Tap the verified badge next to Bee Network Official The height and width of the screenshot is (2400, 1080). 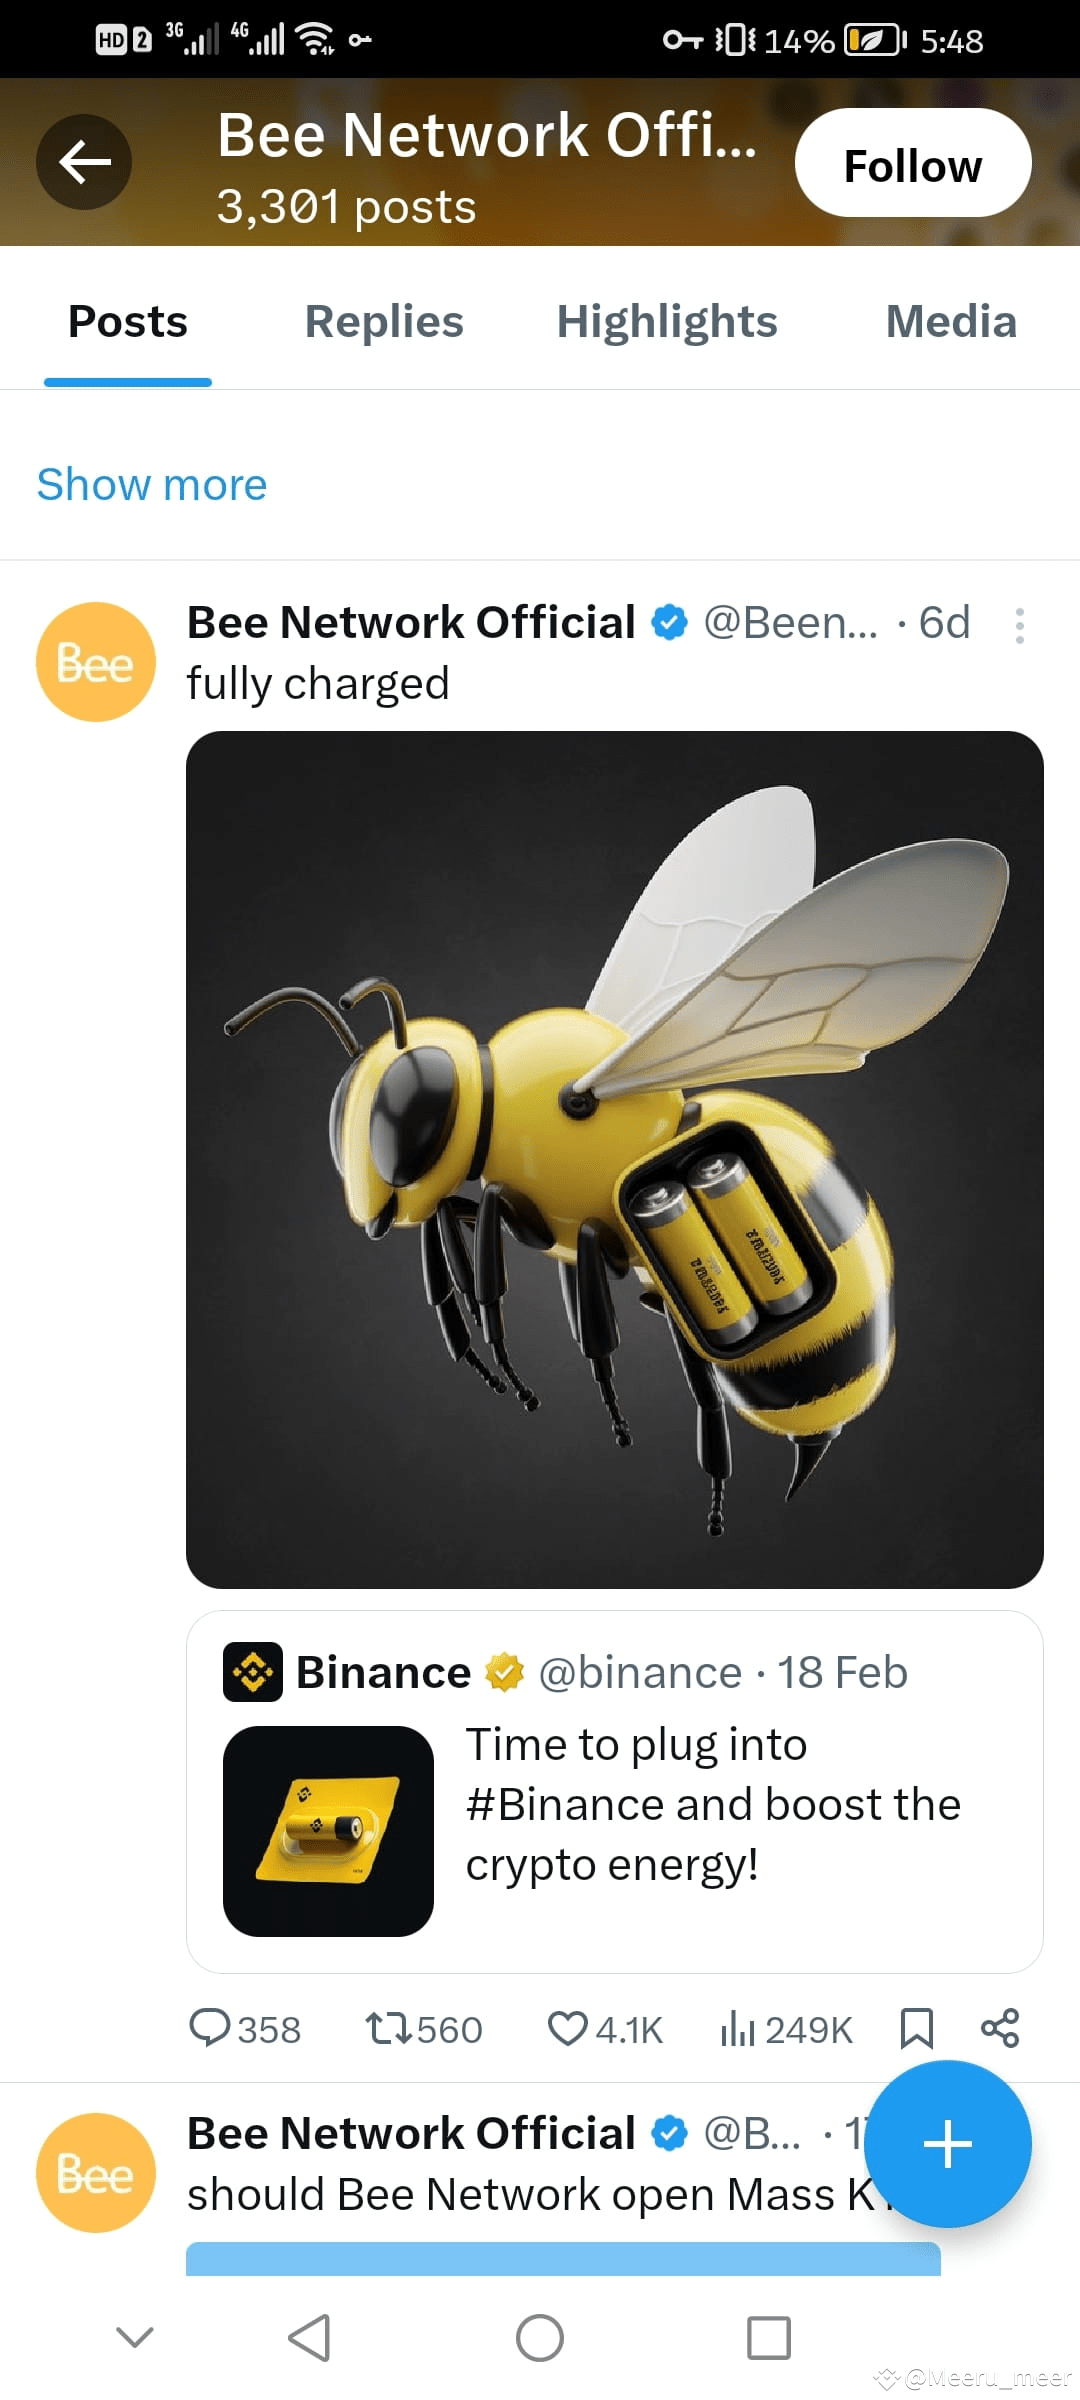pos(667,621)
